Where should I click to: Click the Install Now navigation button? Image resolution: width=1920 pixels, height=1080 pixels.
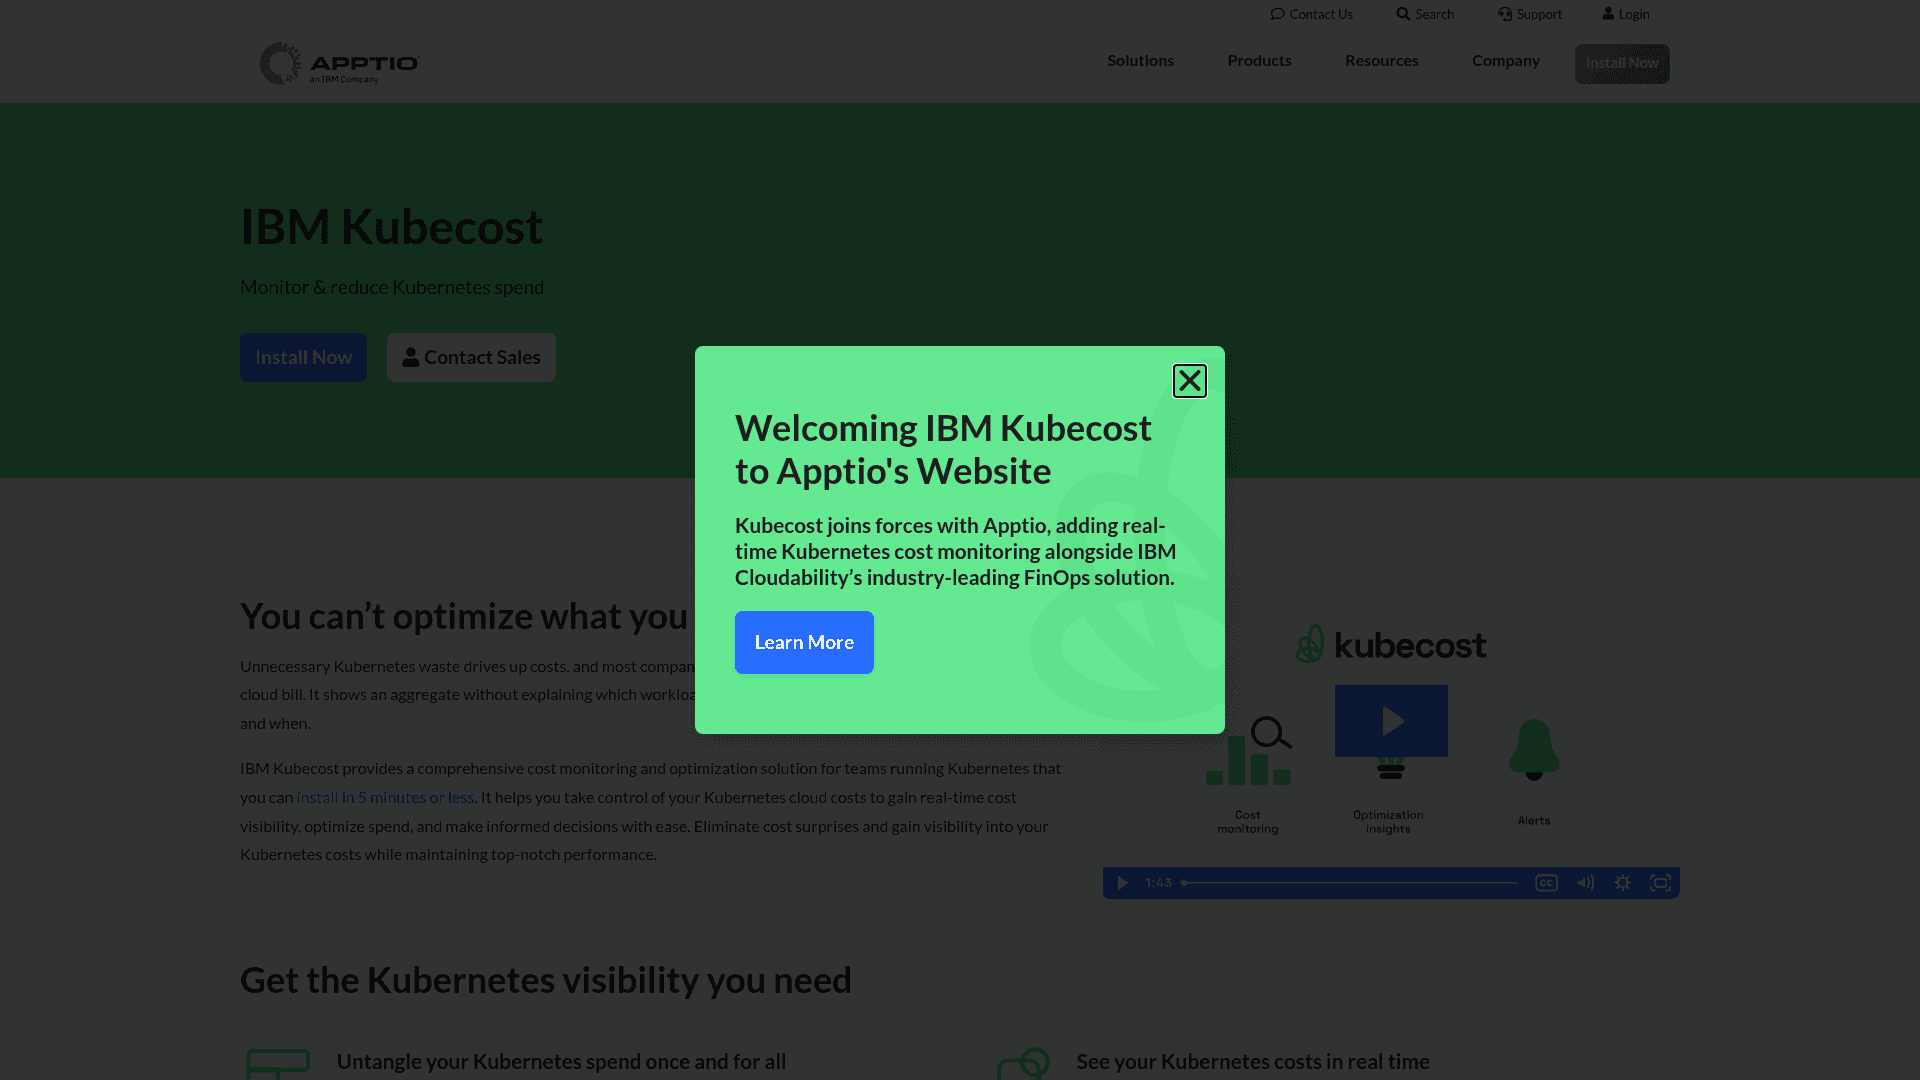1622,63
